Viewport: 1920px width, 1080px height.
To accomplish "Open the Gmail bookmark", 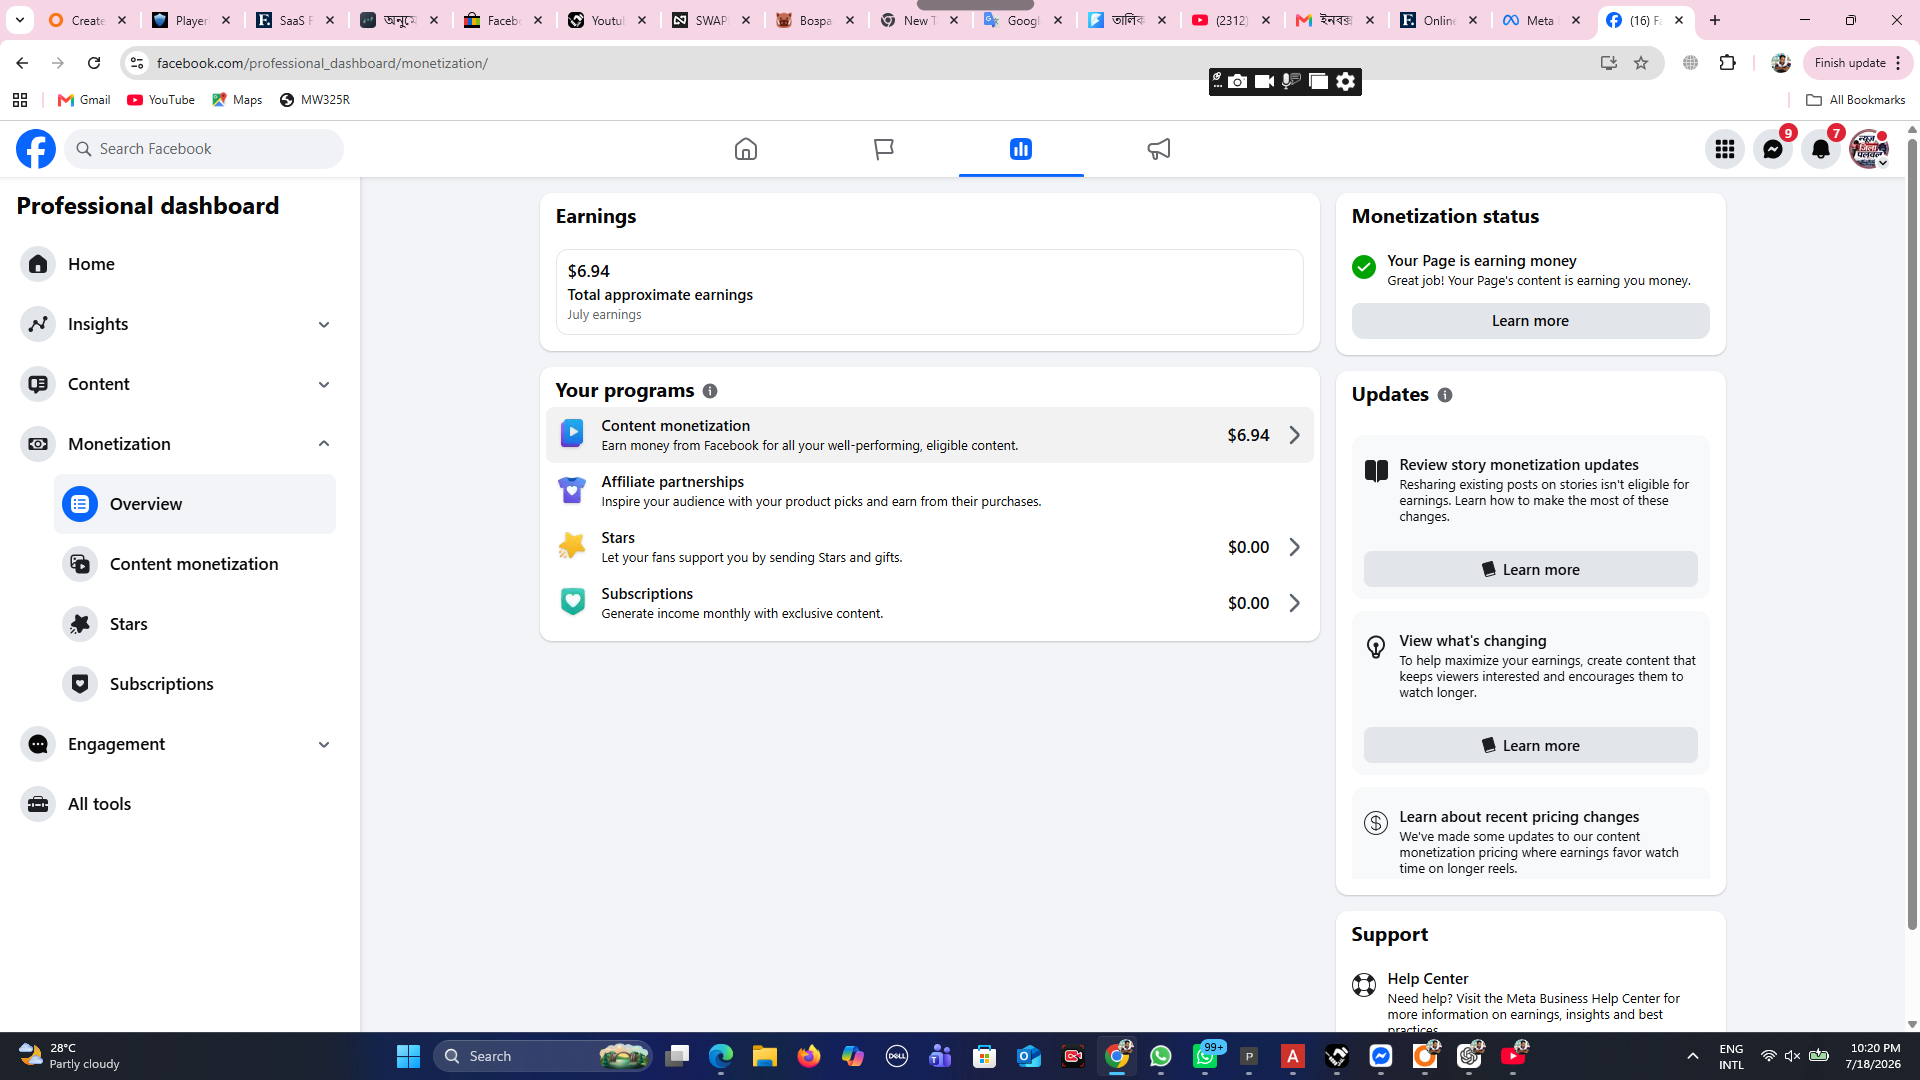I will tap(84, 100).
